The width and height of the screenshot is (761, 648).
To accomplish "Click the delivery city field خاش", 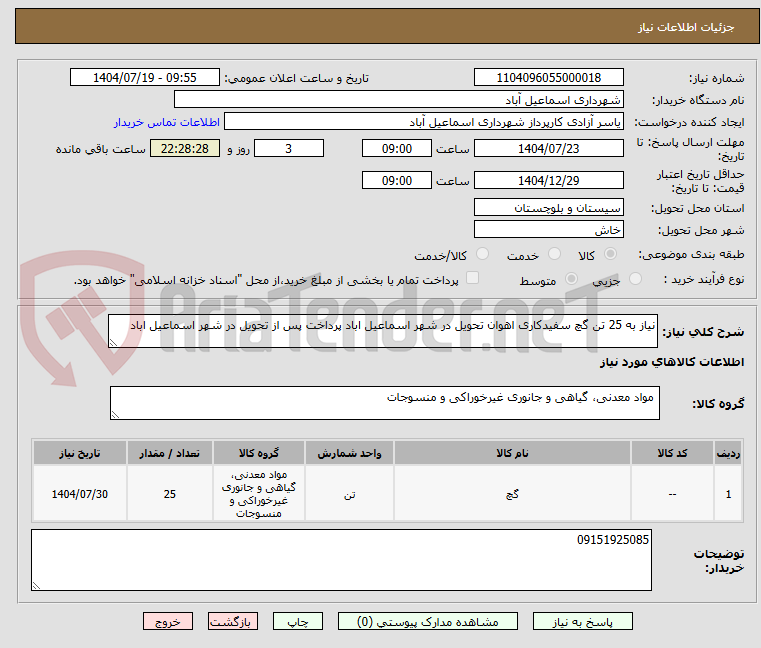I will [548, 230].
